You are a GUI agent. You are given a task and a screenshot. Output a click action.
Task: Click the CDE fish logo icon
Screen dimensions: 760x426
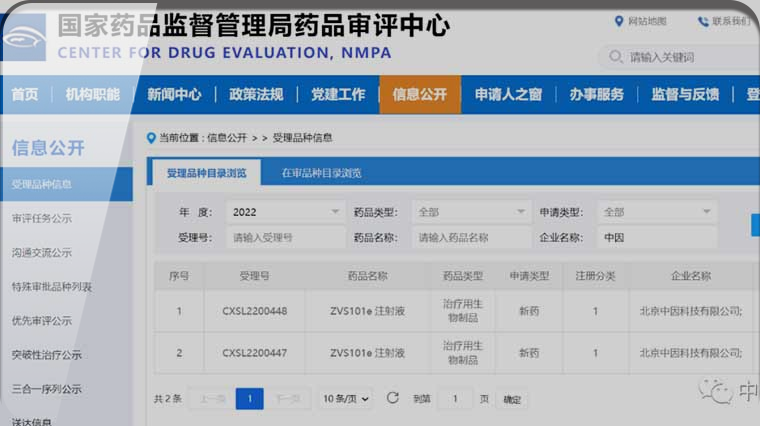point(25,37)
